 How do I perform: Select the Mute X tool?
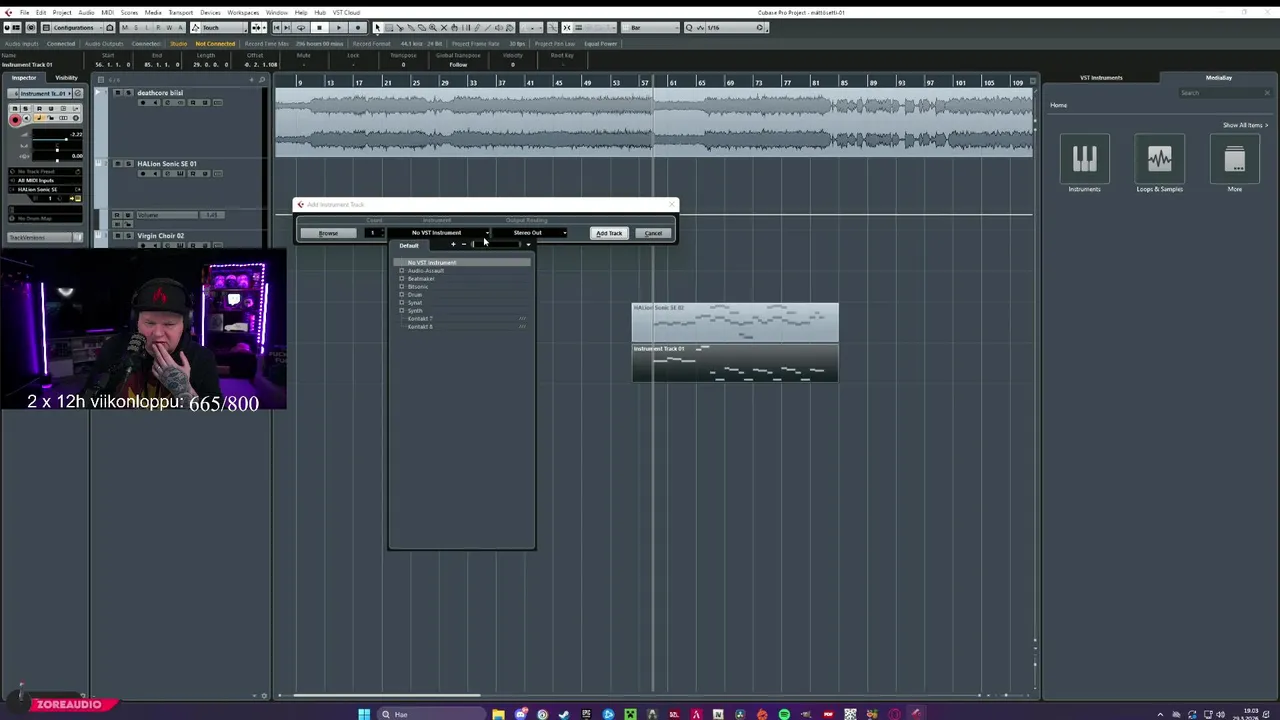(x=443, y=27)
